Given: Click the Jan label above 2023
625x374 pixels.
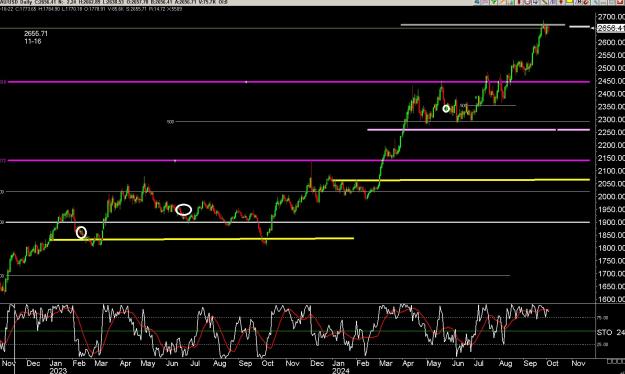Looking at the screenshot, I should [56, 363].
